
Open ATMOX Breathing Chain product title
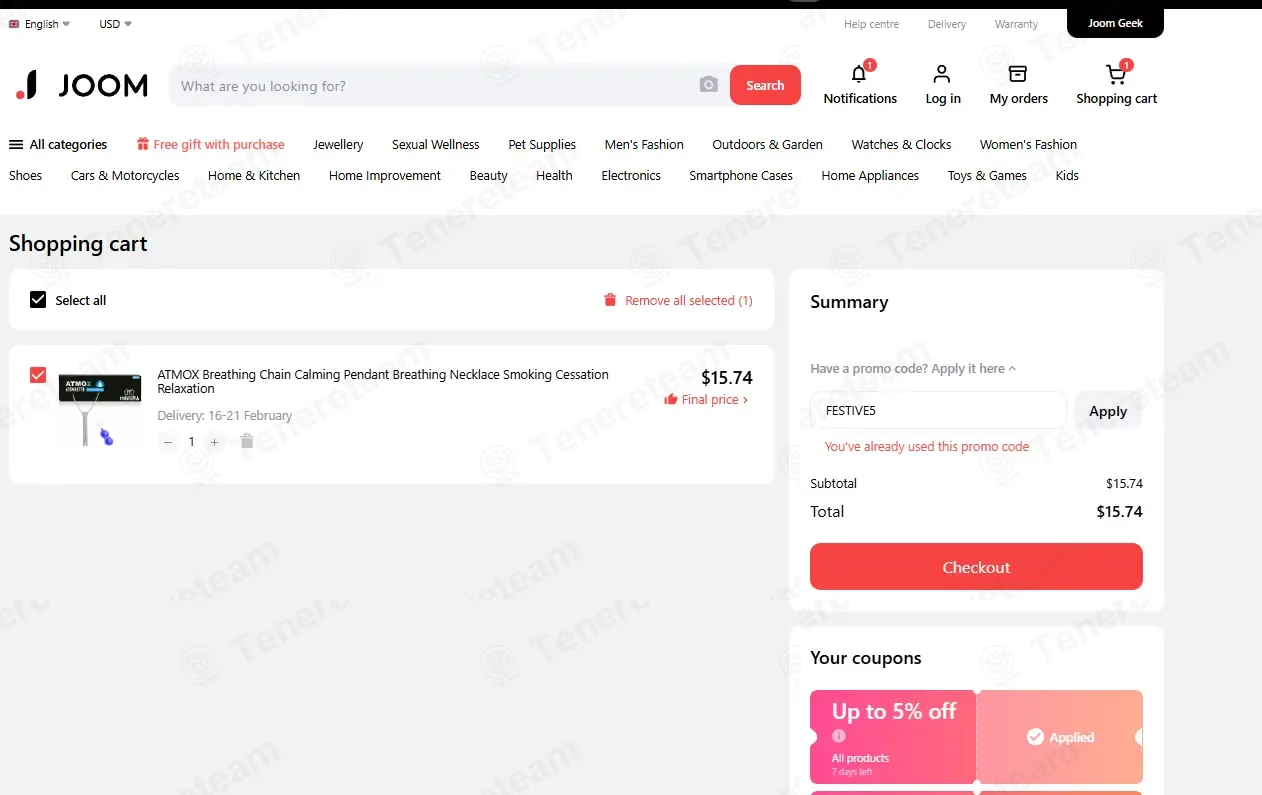pos(383,381)
